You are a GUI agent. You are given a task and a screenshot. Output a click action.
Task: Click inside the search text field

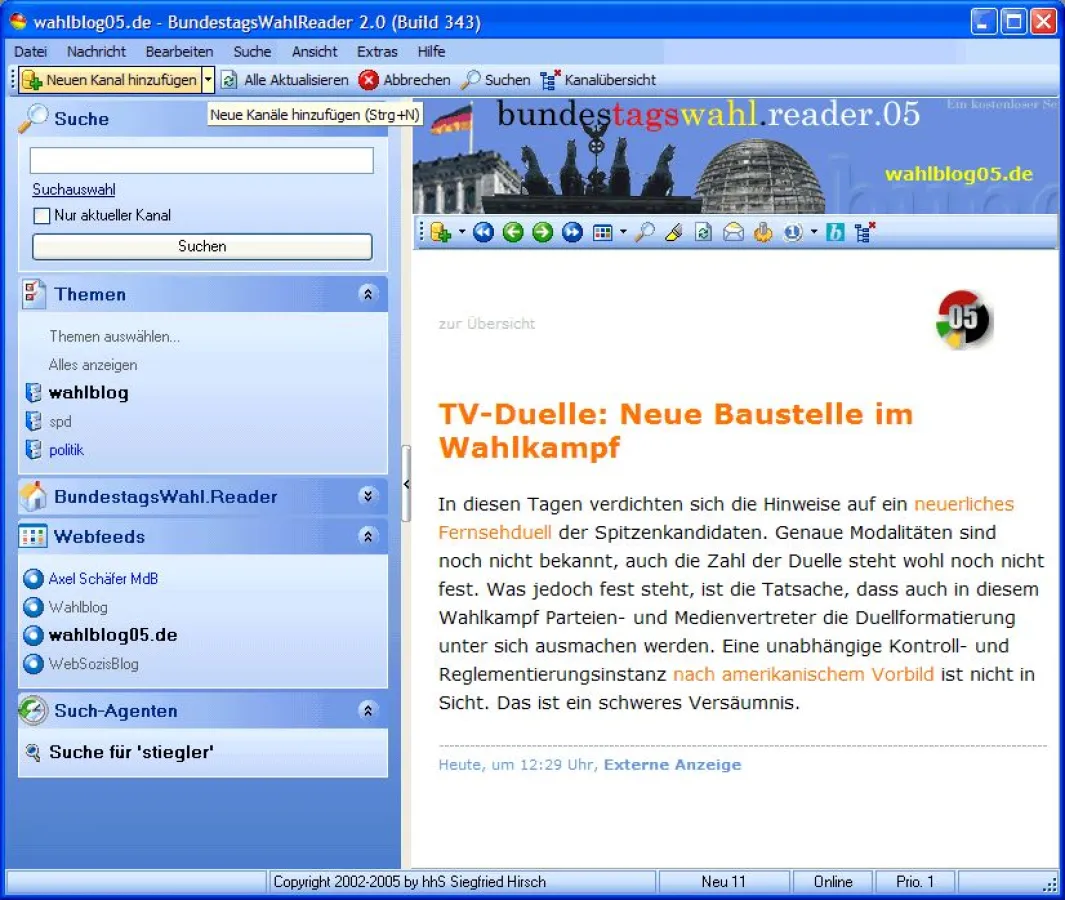201,160
